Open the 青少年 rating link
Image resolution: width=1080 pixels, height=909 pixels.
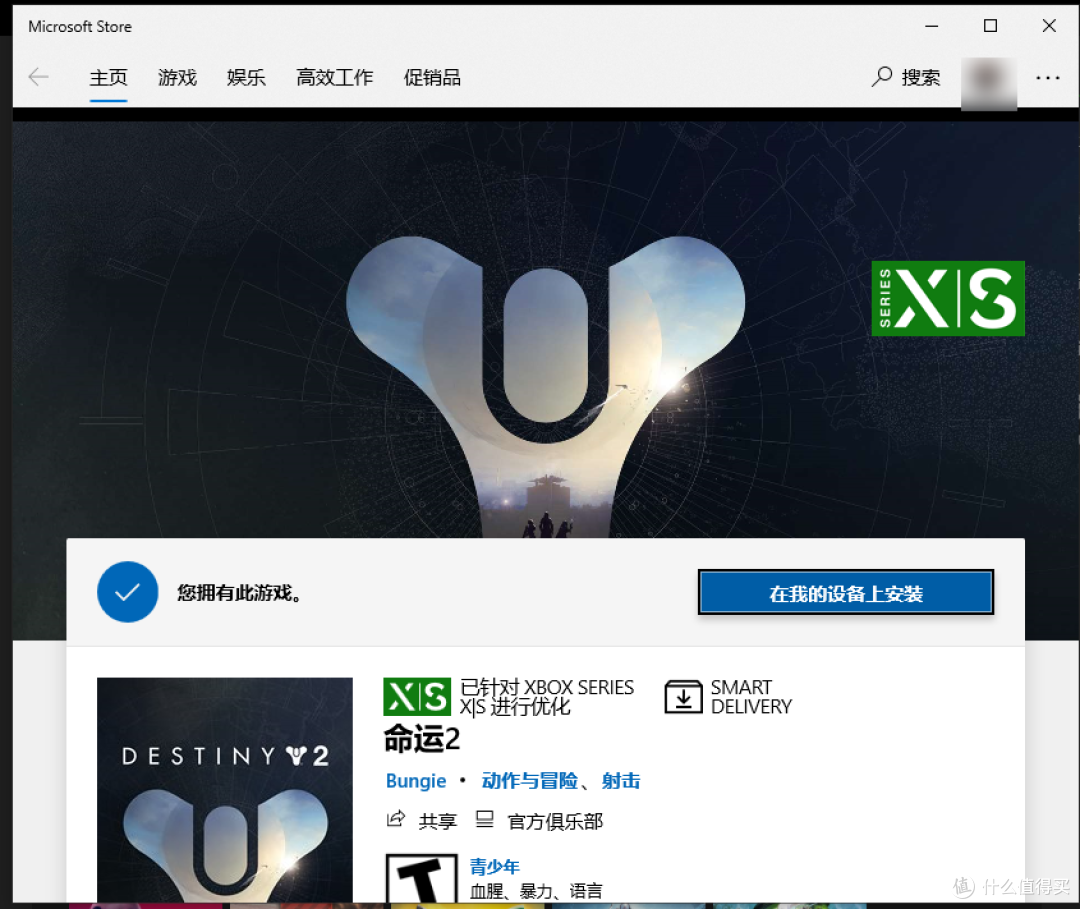tap(495, 866)
